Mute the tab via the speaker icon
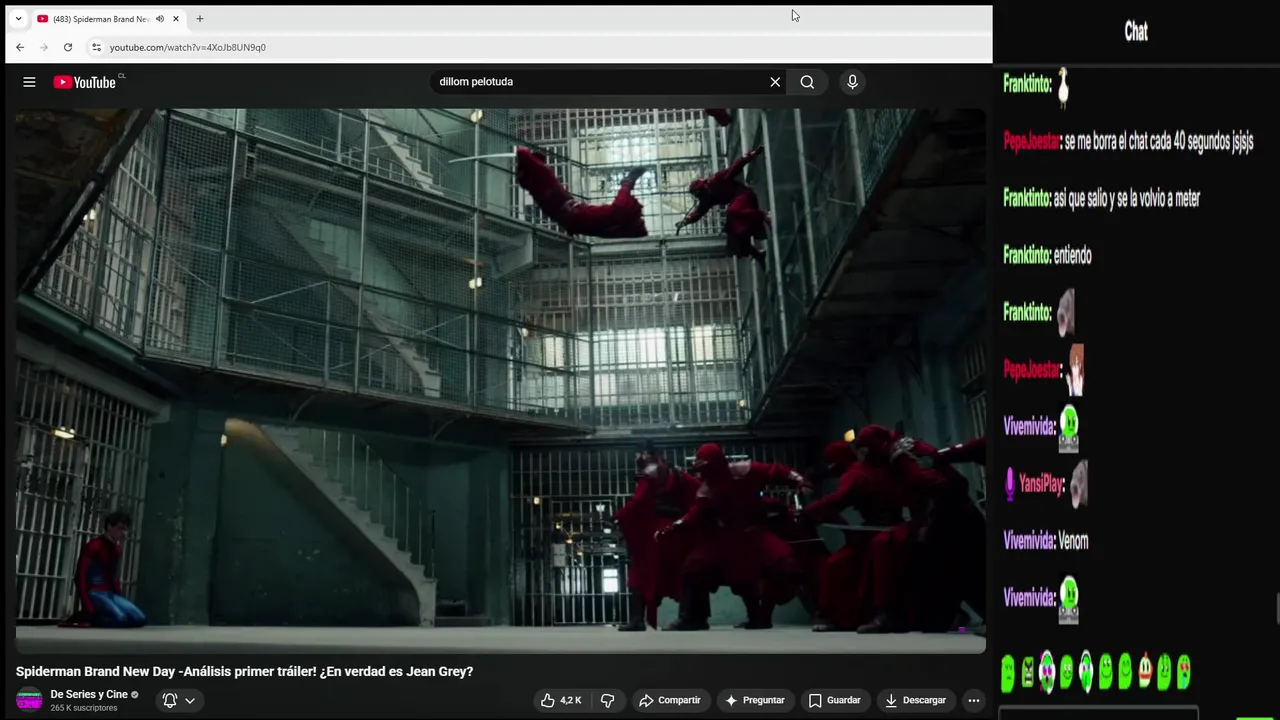Screen dimensions: 1280x720 pos(160,19)
